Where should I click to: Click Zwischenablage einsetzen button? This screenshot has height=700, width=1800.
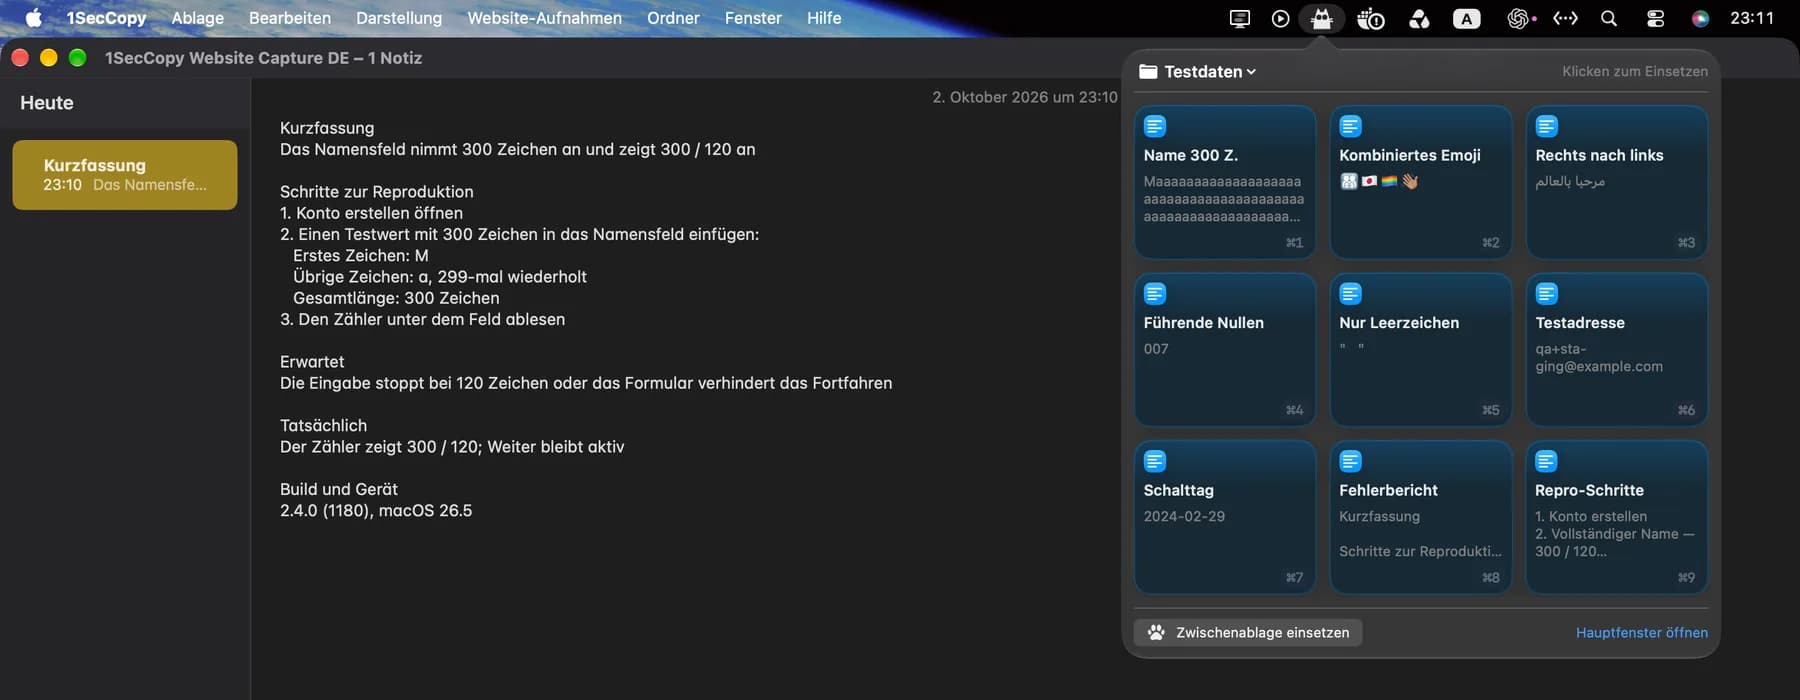pyautogui.click(x=1248, y=632)
